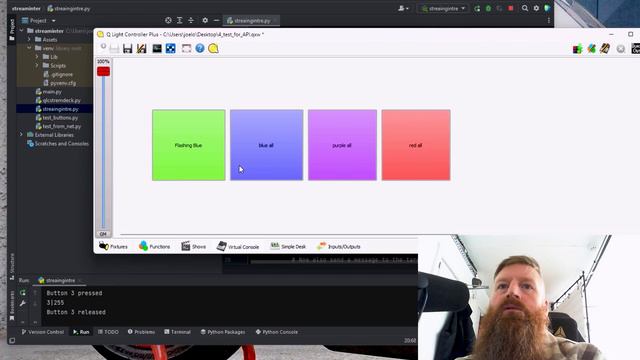Switch to the Virtual Console tab

(x=238, y=247)
